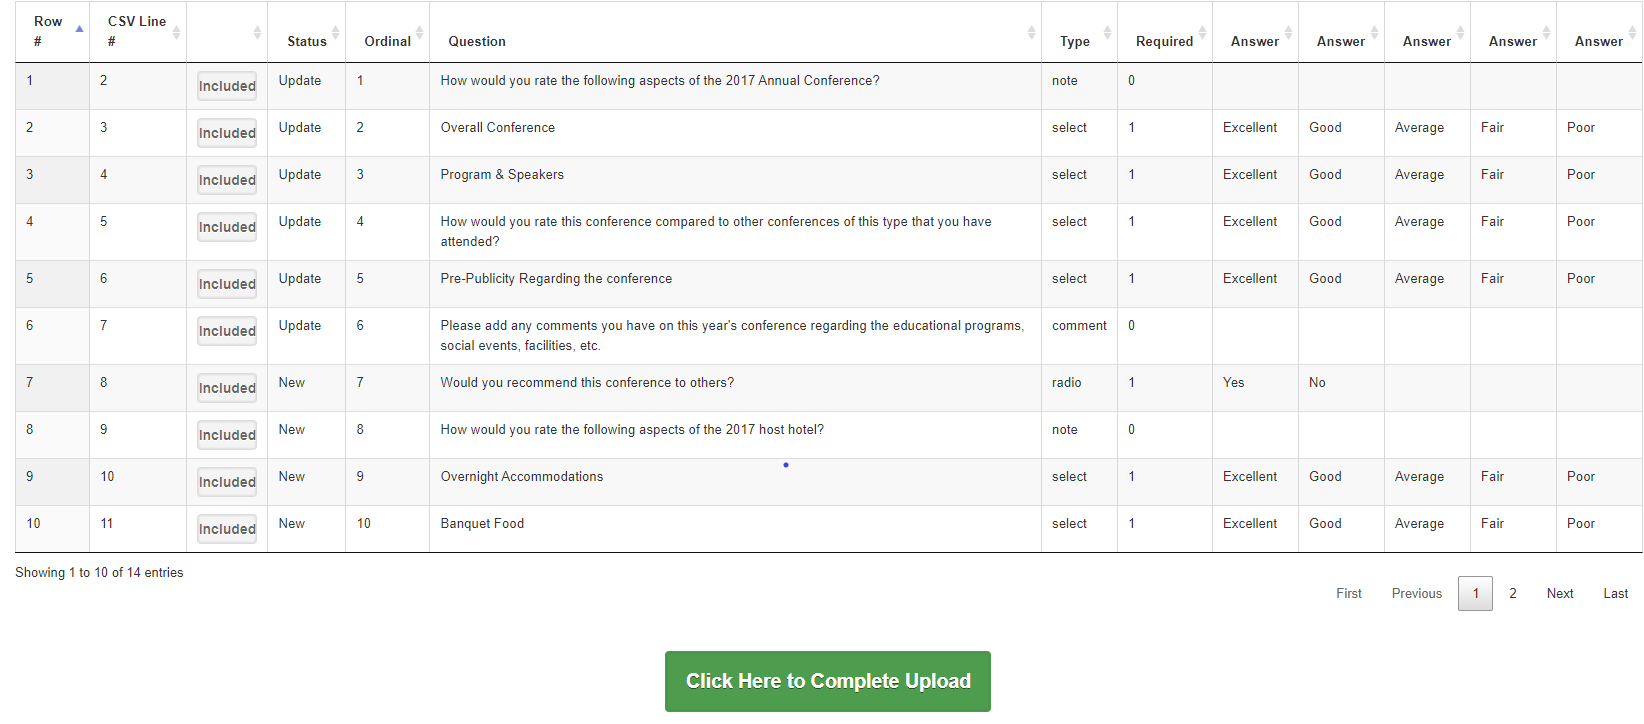Select the Would you recommend question cell
Viewport: 1644px width, 724px height.
tap(587, 383)
